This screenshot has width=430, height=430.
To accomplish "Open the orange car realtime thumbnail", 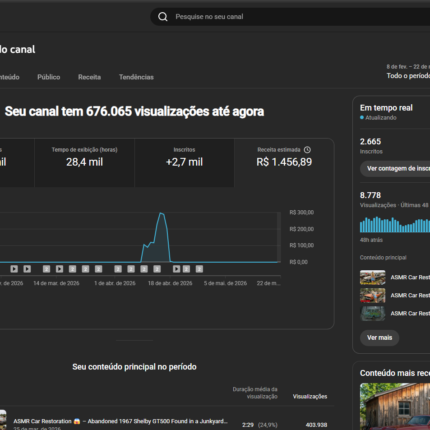I will tap(373, 295).
